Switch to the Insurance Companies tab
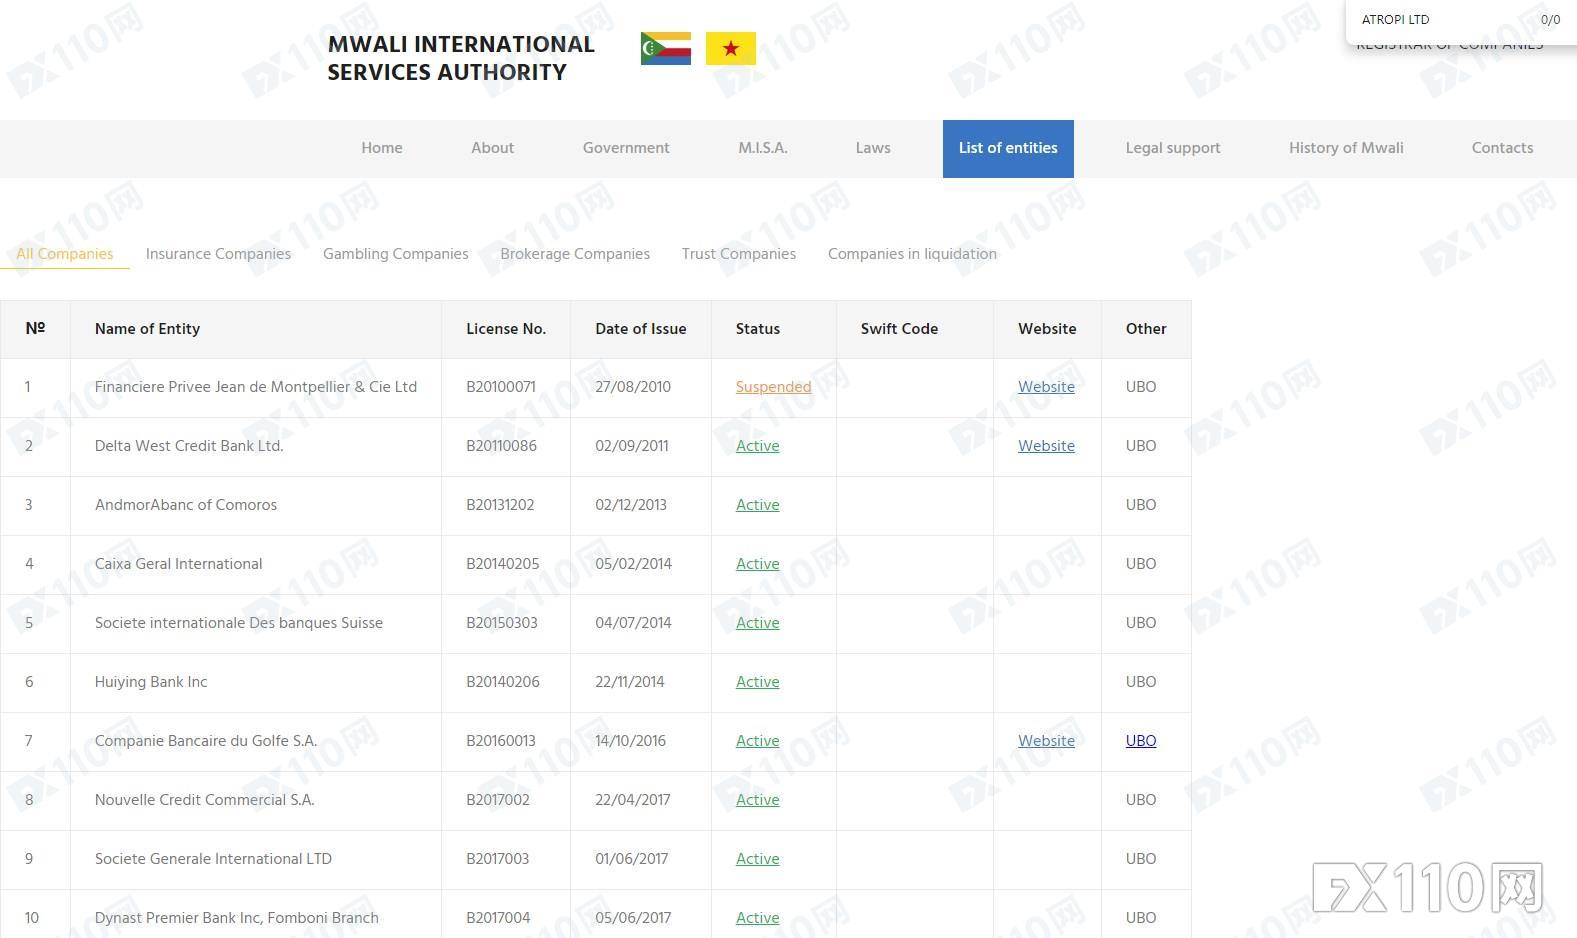Viewport: 1577px width, 938px height. 218,254
